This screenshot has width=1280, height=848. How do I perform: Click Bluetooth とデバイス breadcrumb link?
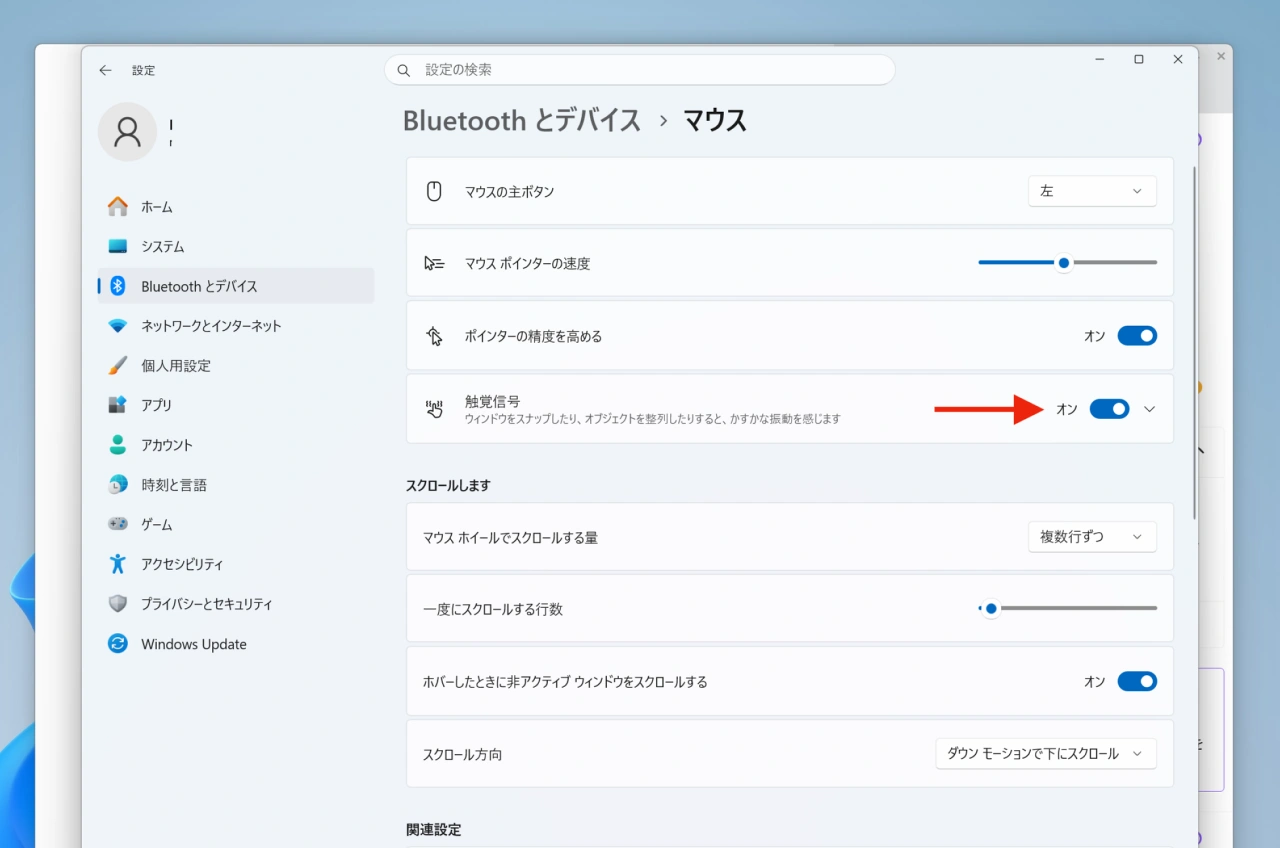tap(521, 121)
